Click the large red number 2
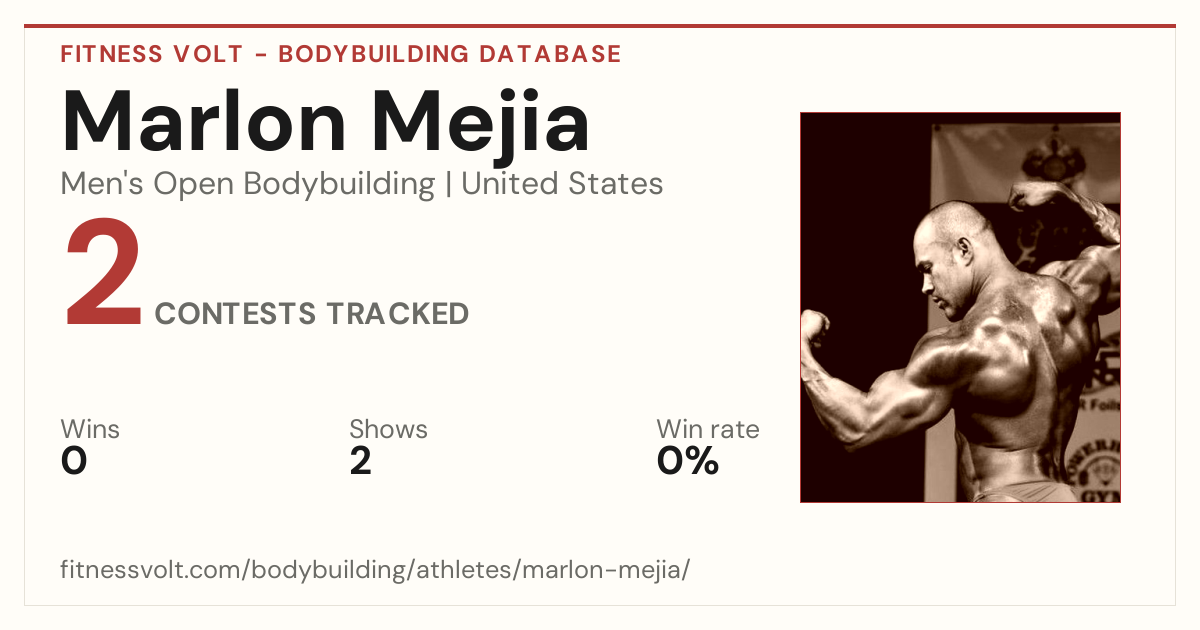 click(x=104, y=276)
